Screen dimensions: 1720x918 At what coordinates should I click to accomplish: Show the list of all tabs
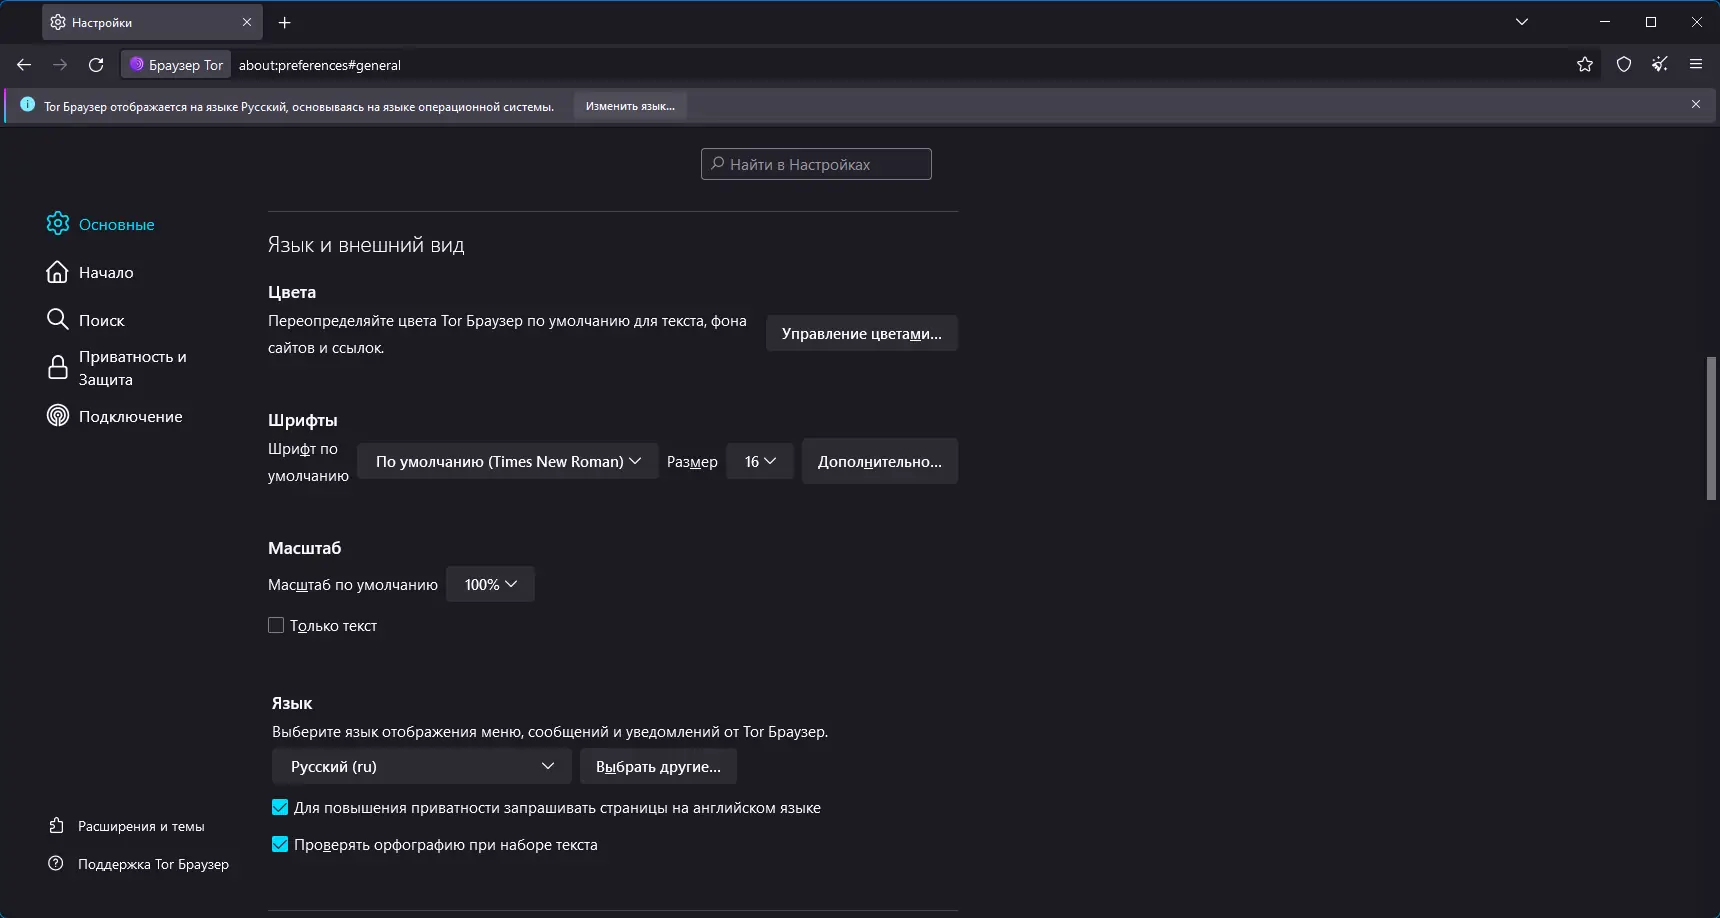click(x=1522, y=22)
